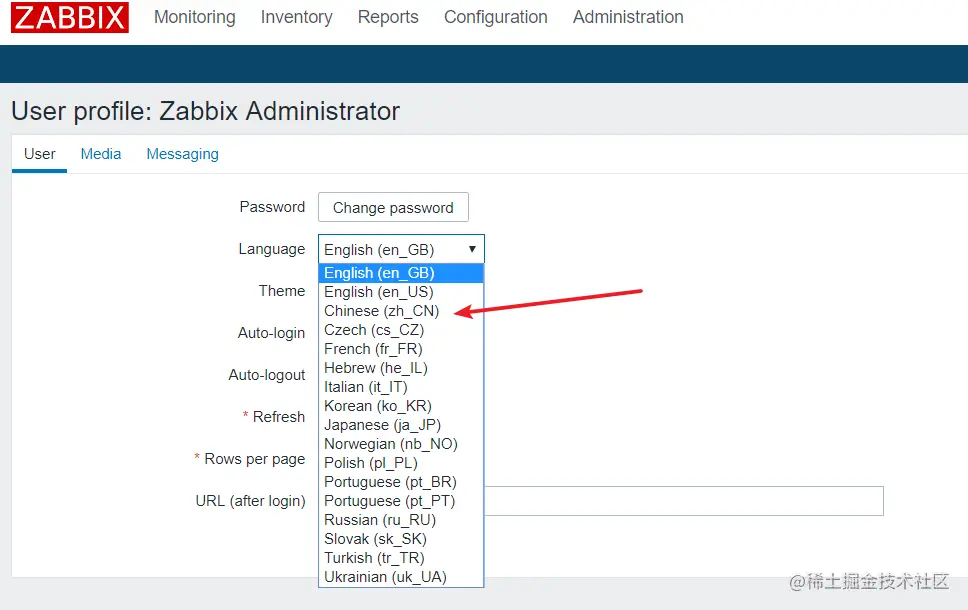The image size is (968, 610).
Task: Open the Reports menu
Action: point(388,17)
